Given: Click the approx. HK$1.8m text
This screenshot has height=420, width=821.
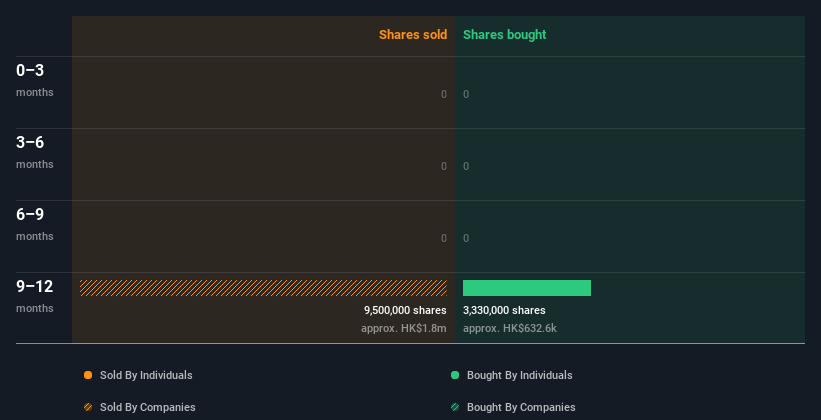Looking at the screenshot, I should pos(404,329).
